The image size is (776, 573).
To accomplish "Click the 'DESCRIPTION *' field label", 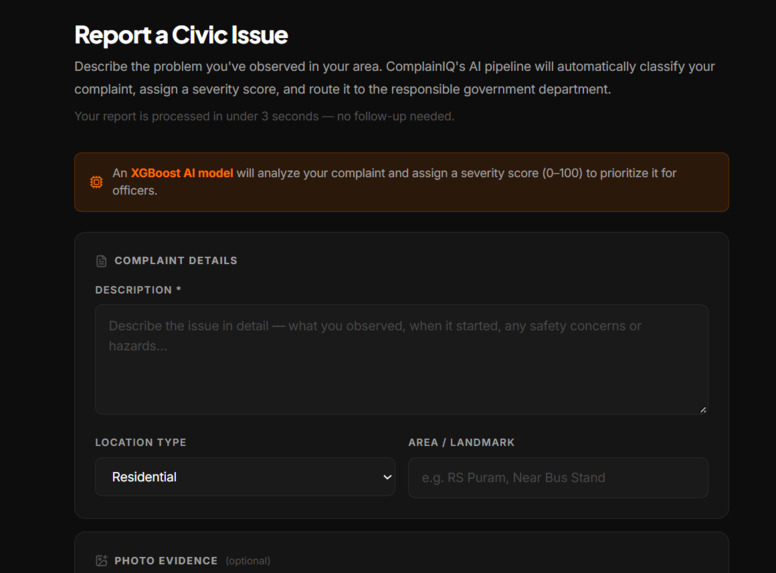I will (138, 290).
